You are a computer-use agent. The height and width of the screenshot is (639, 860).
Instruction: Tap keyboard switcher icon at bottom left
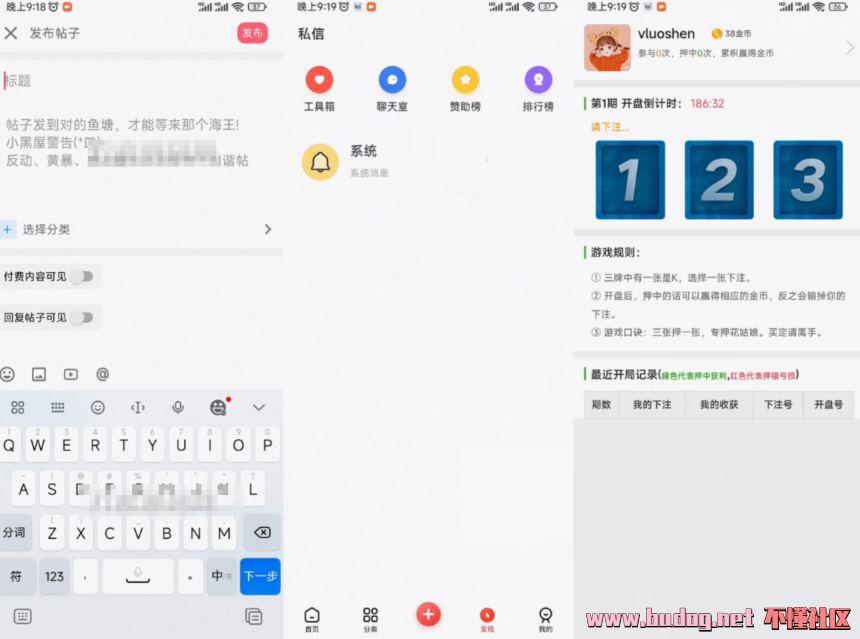point(22,617)
